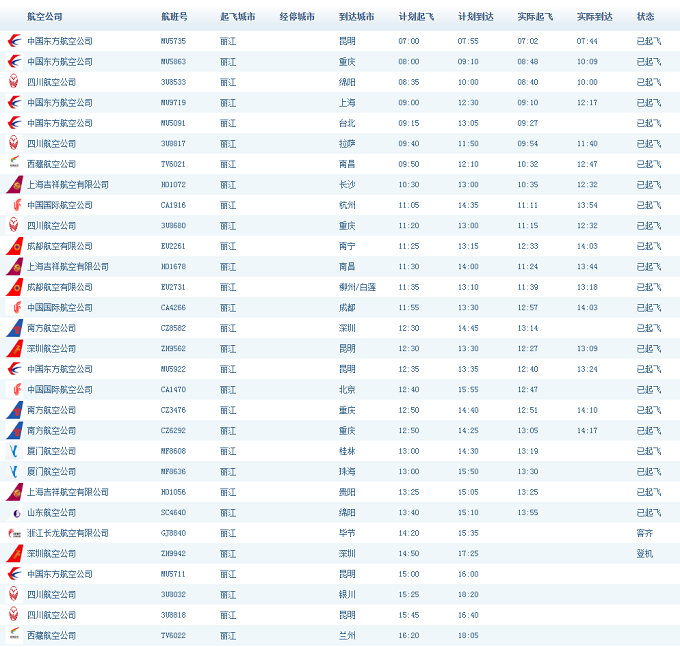680x647 pixels.
Task: Click the Xiamen Airlines logo on the 珠海 flight
Action: (x=14, y=472)
